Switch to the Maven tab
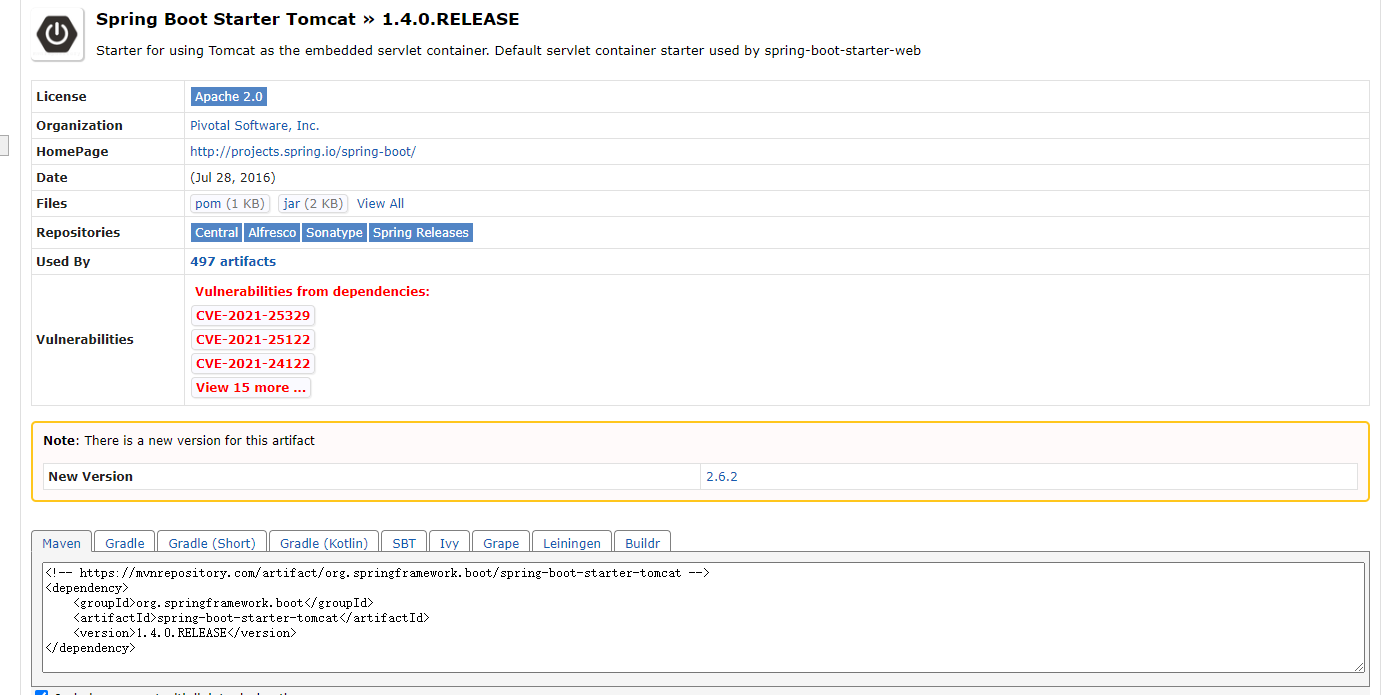The image size is (1389, 695). coord(62,542)
